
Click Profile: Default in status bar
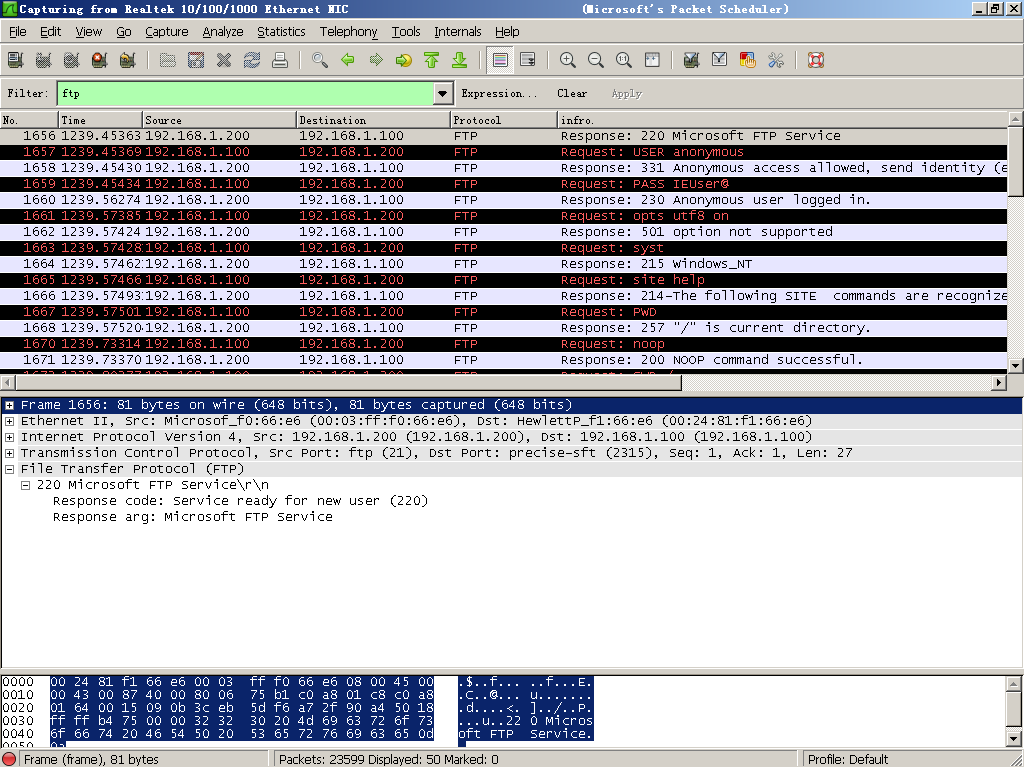tap(848, 760)
